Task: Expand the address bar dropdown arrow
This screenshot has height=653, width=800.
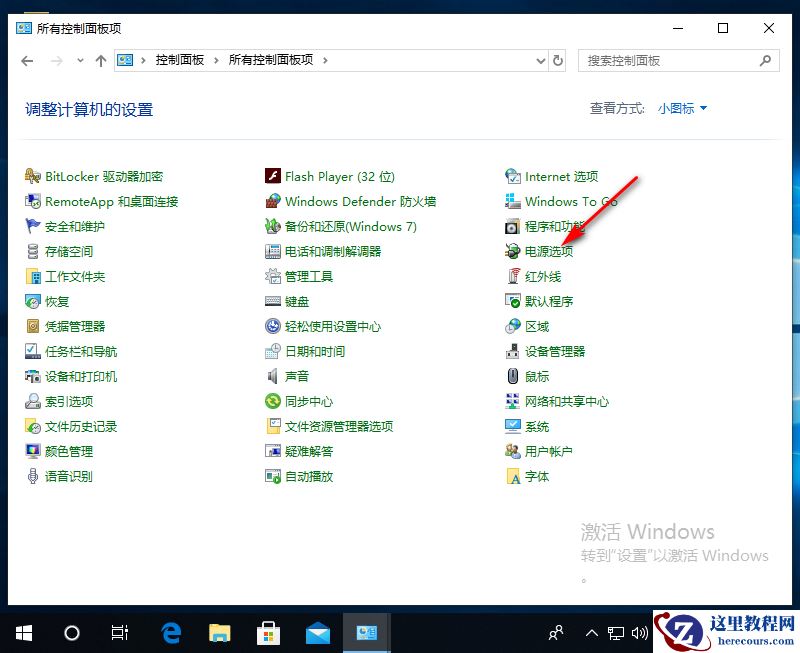Action: point(541,60)
